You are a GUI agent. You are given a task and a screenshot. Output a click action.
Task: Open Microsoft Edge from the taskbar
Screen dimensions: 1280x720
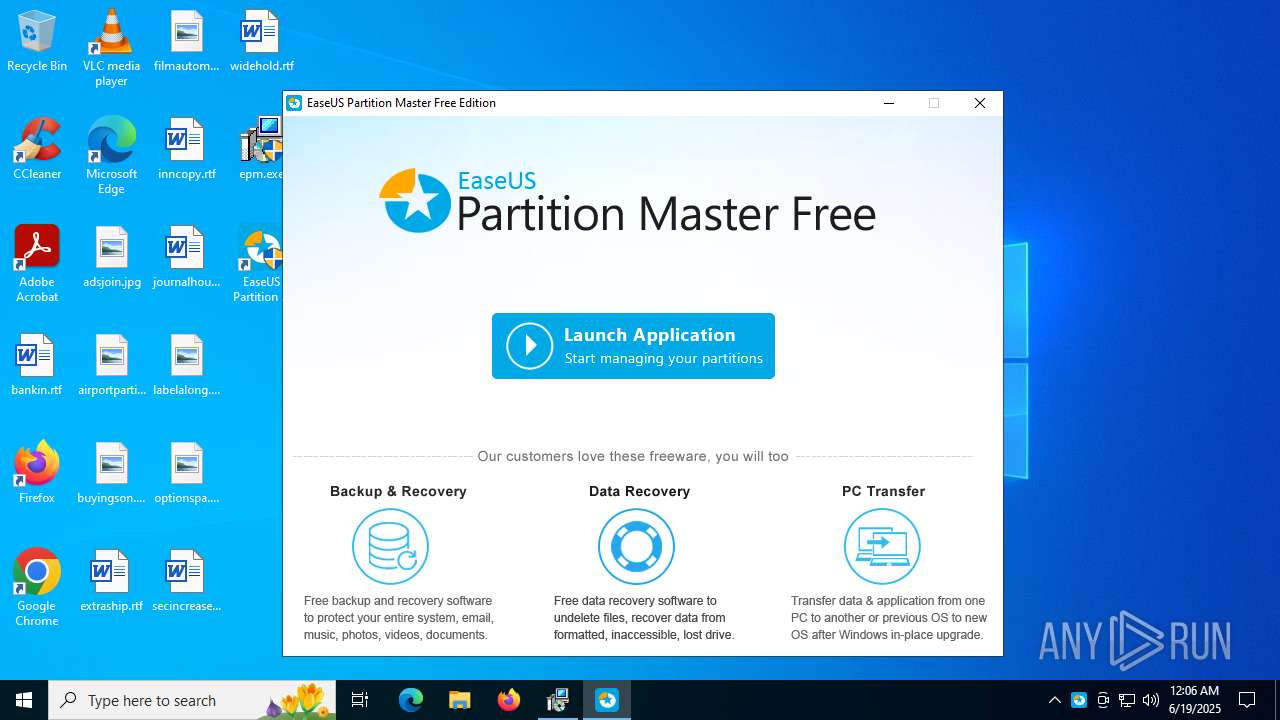click(x=411, y=700)
